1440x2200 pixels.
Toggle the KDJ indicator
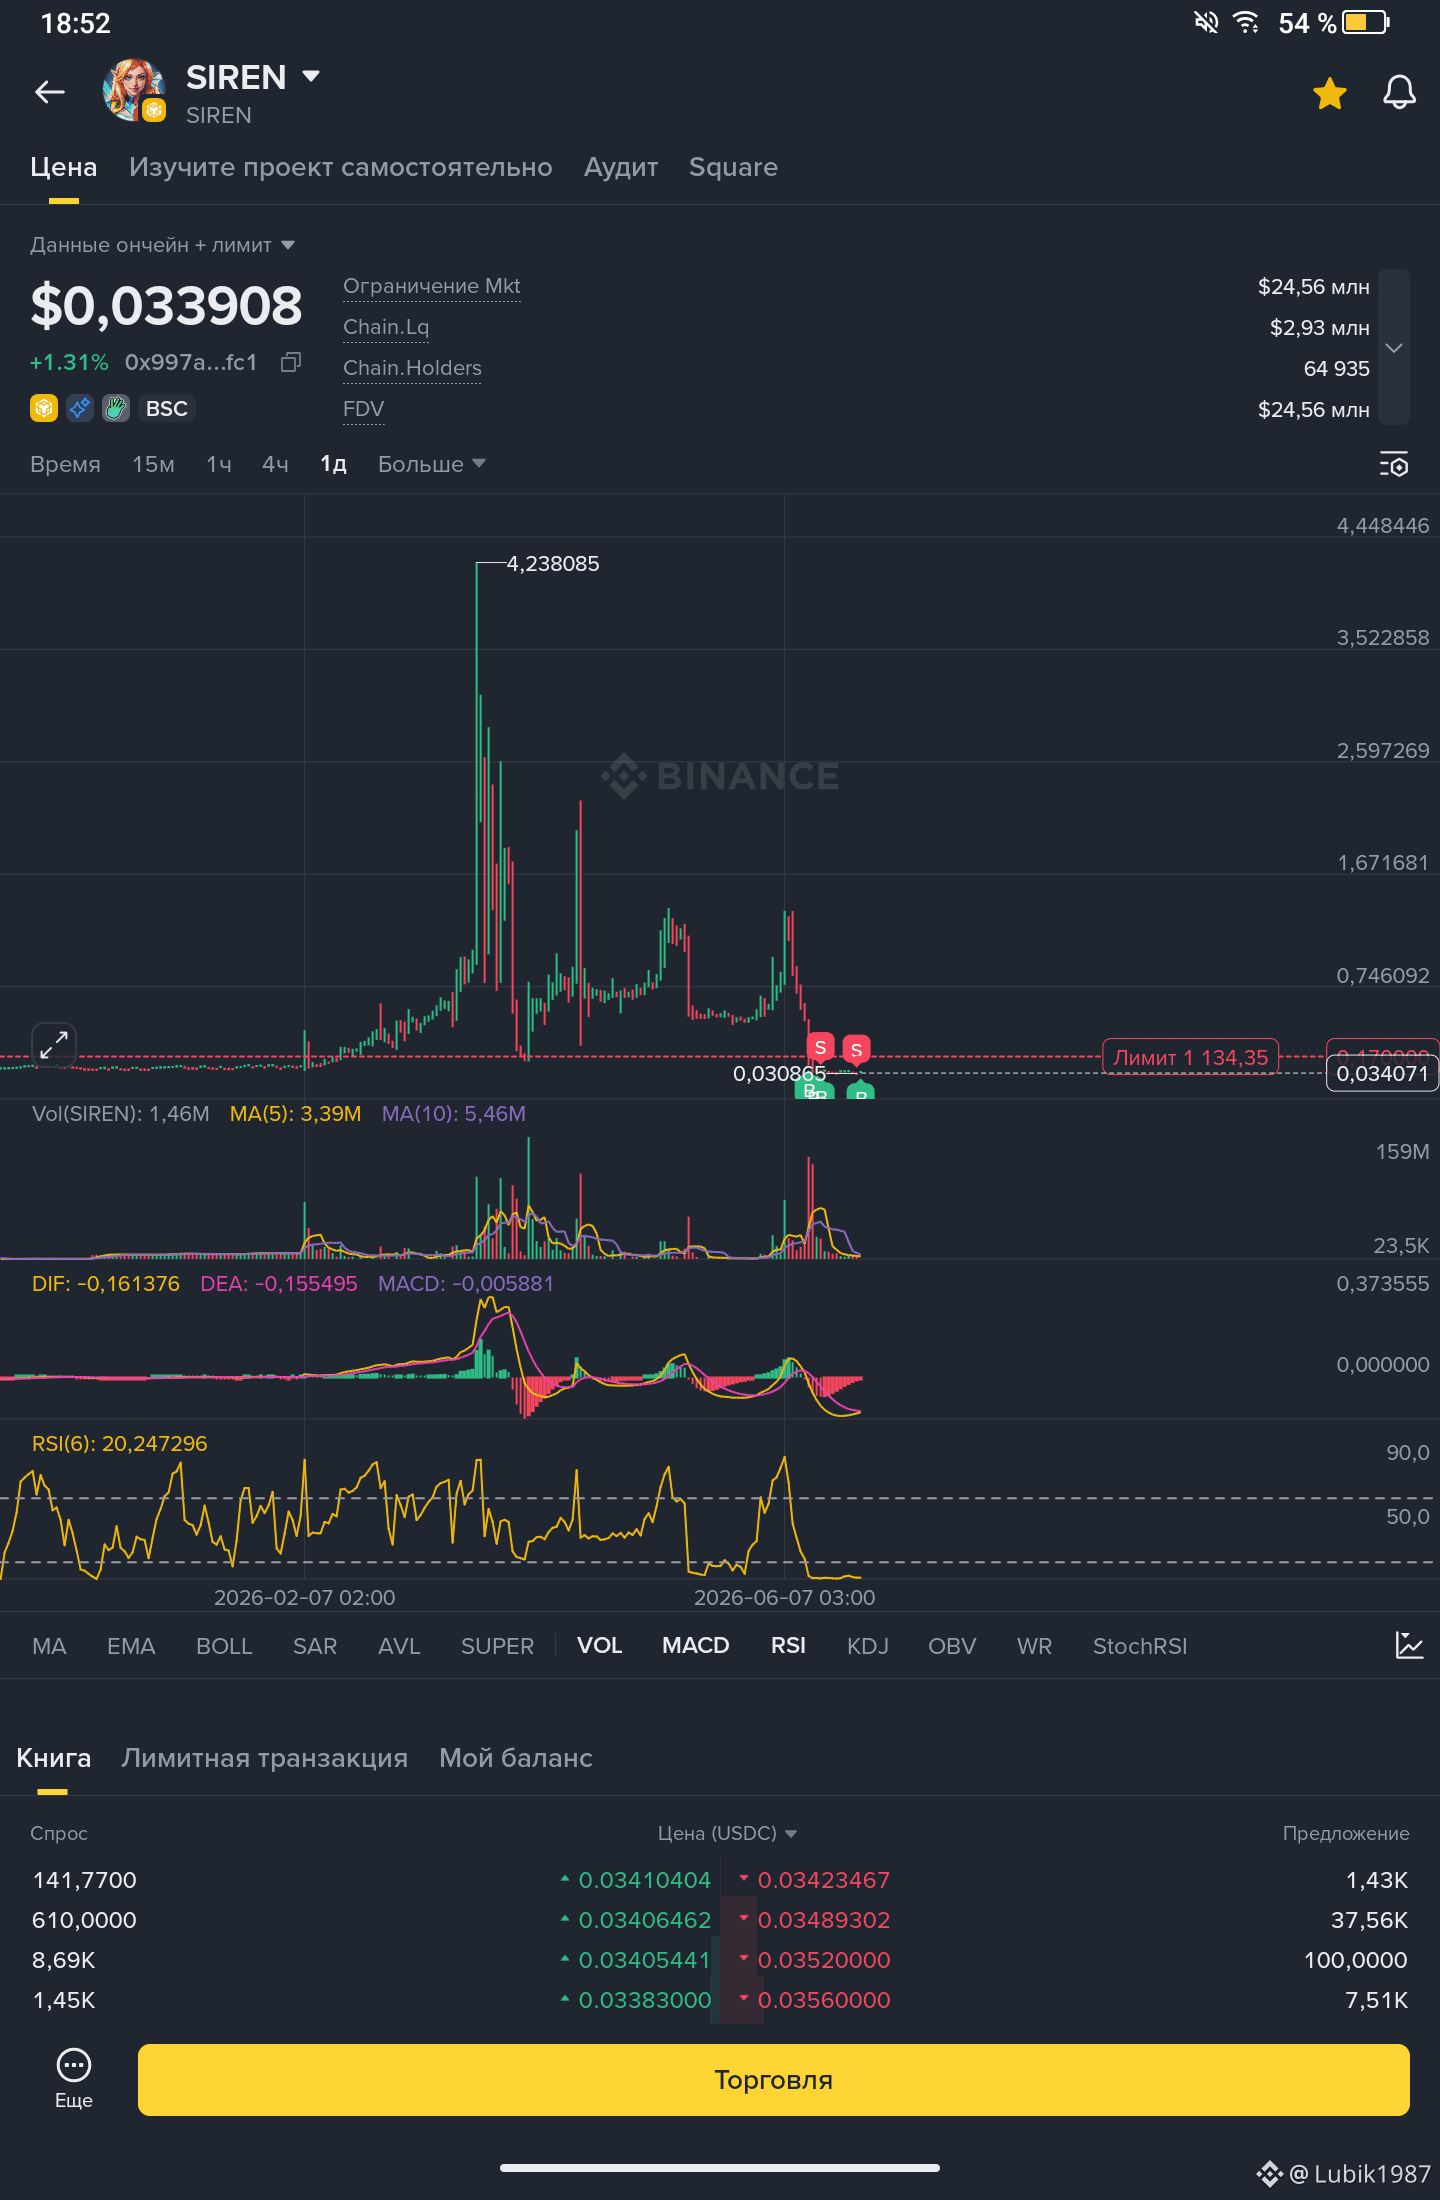[868, 1646]
